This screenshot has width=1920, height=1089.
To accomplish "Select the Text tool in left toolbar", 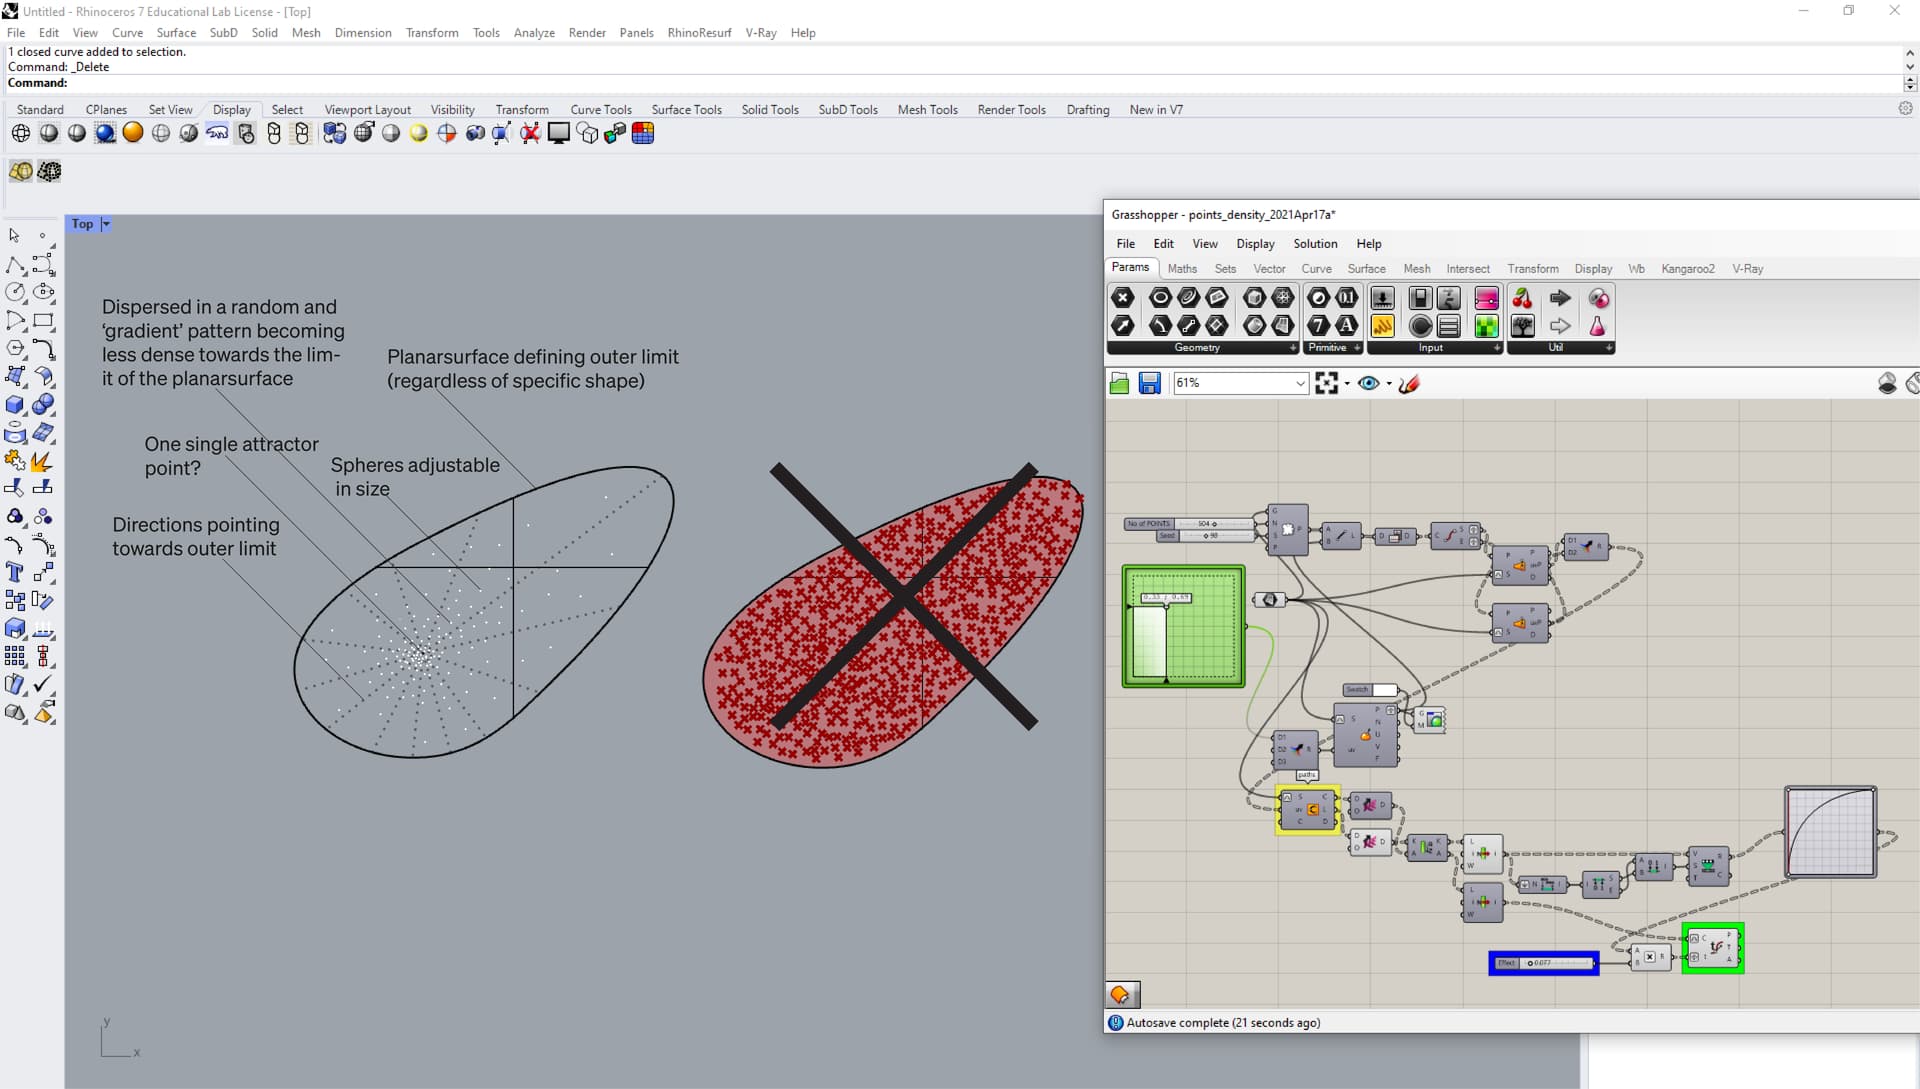I will 15,572.
